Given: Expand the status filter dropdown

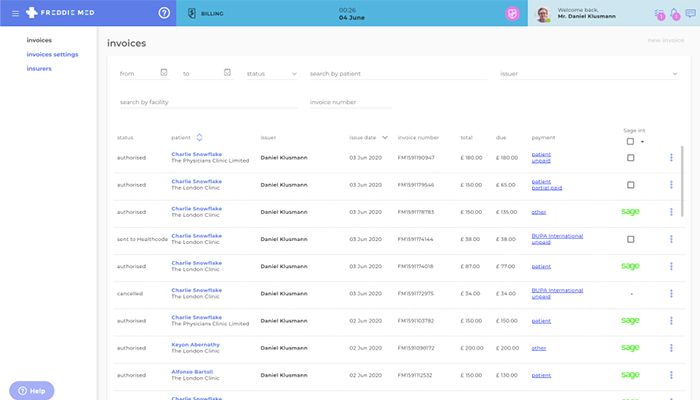Looking at the screenshot, I should click(271, 74).
